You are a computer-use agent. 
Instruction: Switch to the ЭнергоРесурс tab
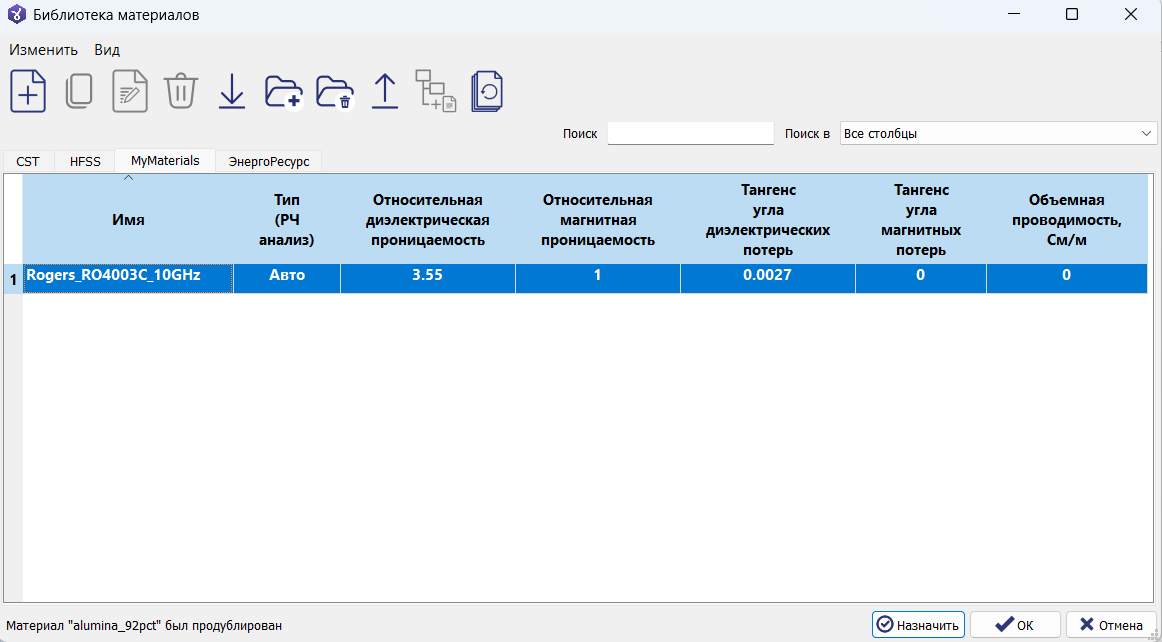pos(269,161)
